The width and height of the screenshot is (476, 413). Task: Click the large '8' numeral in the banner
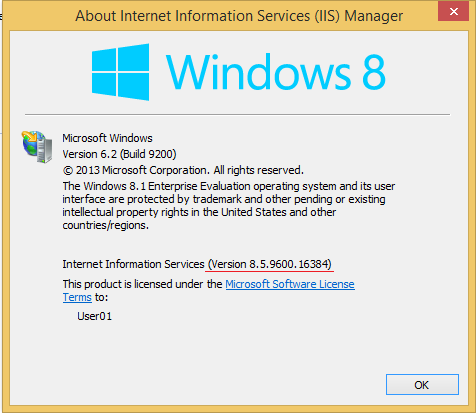point(374,72)
